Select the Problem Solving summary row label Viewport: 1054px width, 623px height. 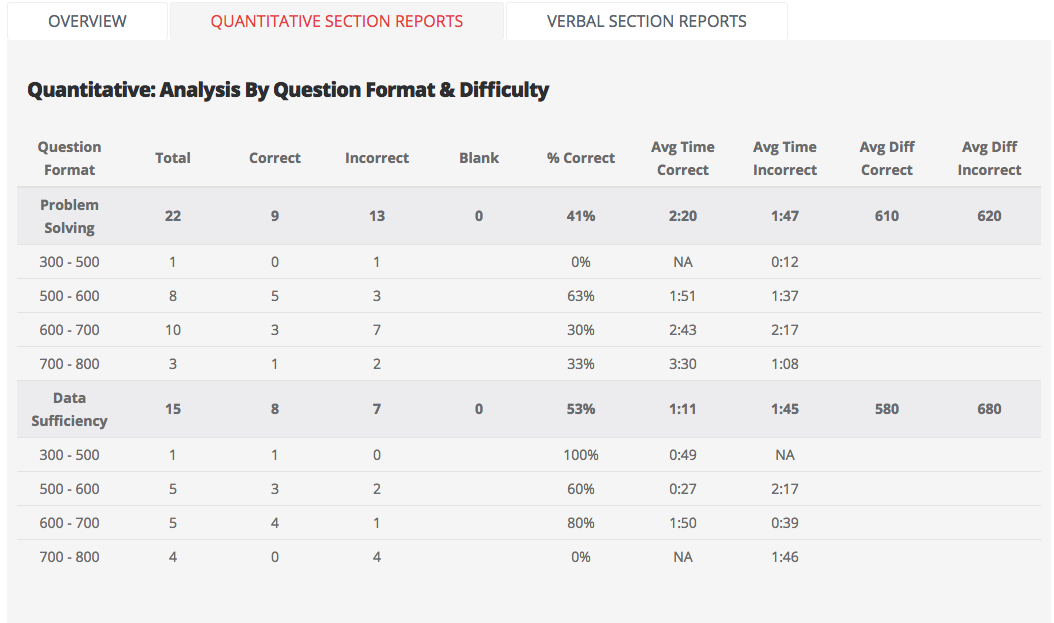70,216
